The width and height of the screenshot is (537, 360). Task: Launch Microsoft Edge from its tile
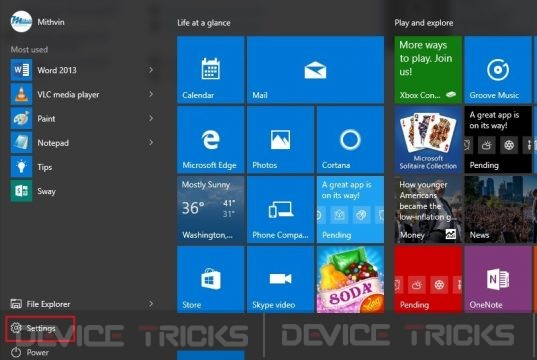211,140
